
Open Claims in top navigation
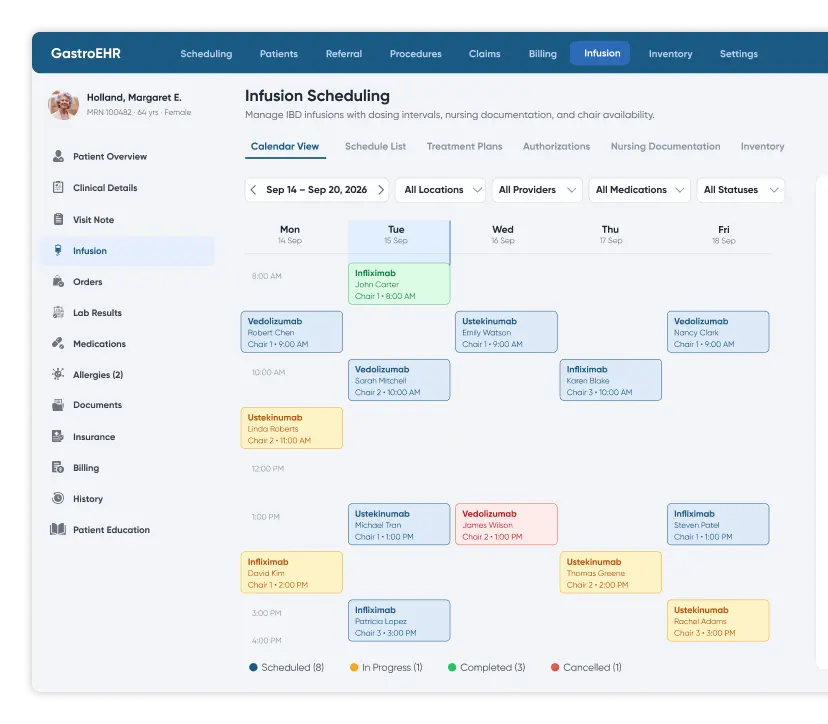pyautogui.click(x=484, y=54)
